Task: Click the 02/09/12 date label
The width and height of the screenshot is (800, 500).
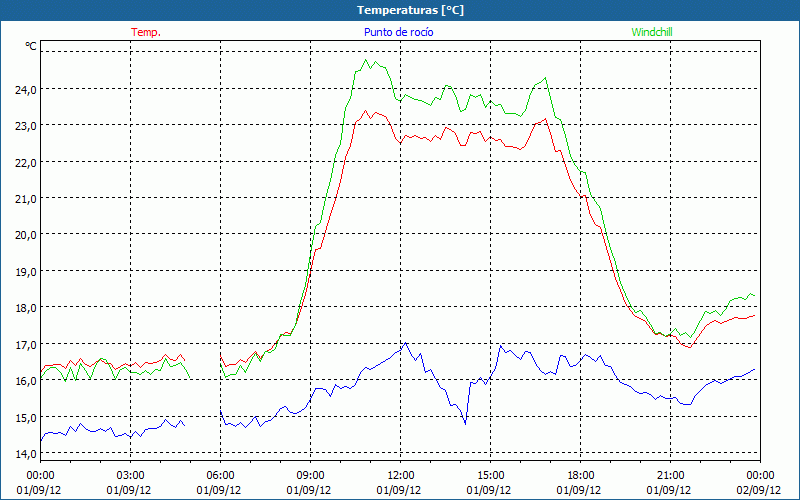Action: point(759,490)
